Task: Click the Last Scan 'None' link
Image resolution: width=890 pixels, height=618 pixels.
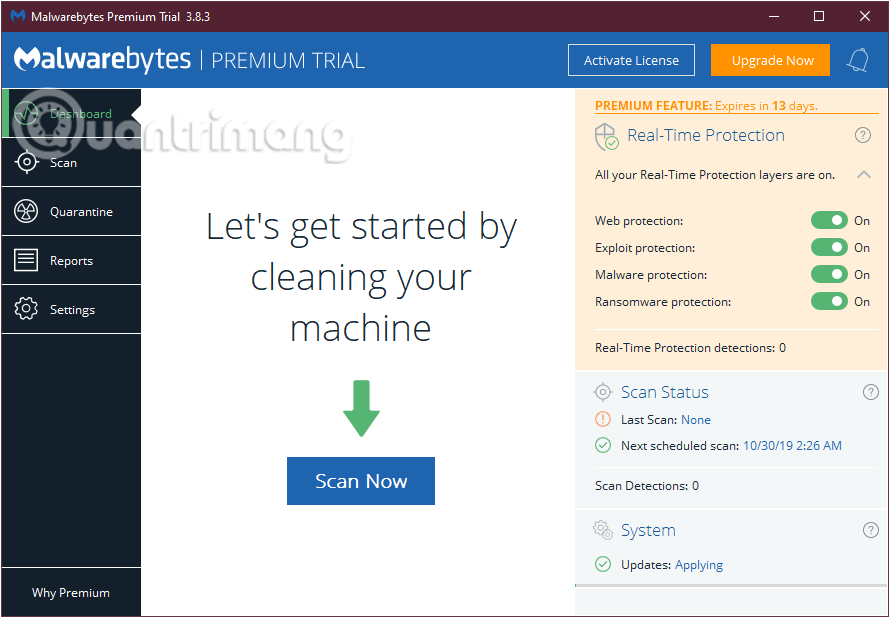Action: pyautogui.click(x=696, y=420)
